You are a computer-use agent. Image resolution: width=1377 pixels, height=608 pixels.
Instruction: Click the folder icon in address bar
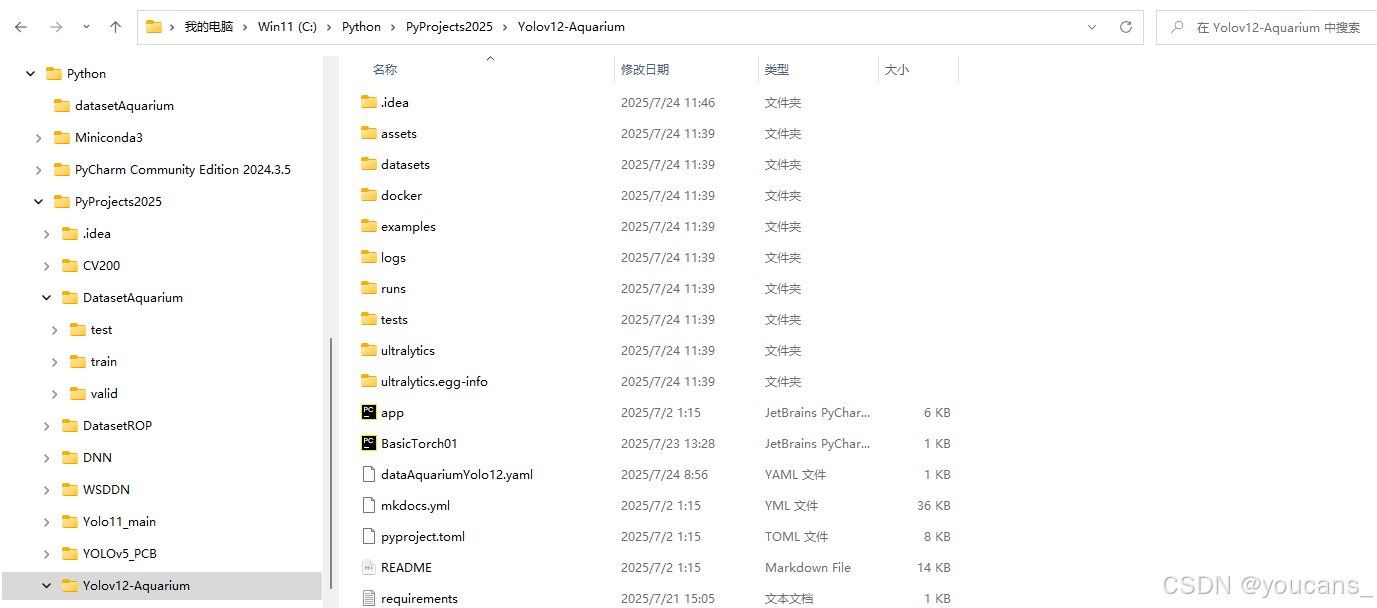pyautogui.click(x=154, y=27)
